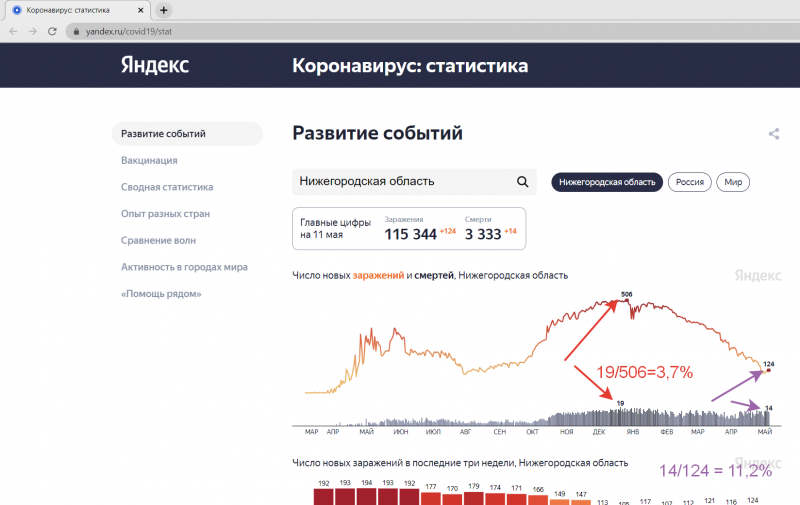The image size is (800, 505).
Task: Open Развитие событий in sidebar
Action: pyautogui.click(x=187, y=134)
